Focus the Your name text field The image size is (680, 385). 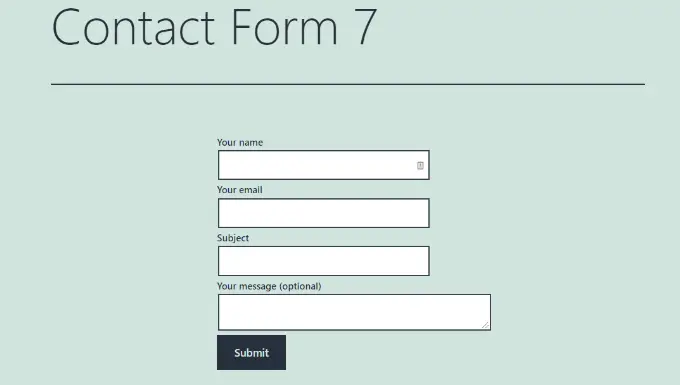pos(324,165)
